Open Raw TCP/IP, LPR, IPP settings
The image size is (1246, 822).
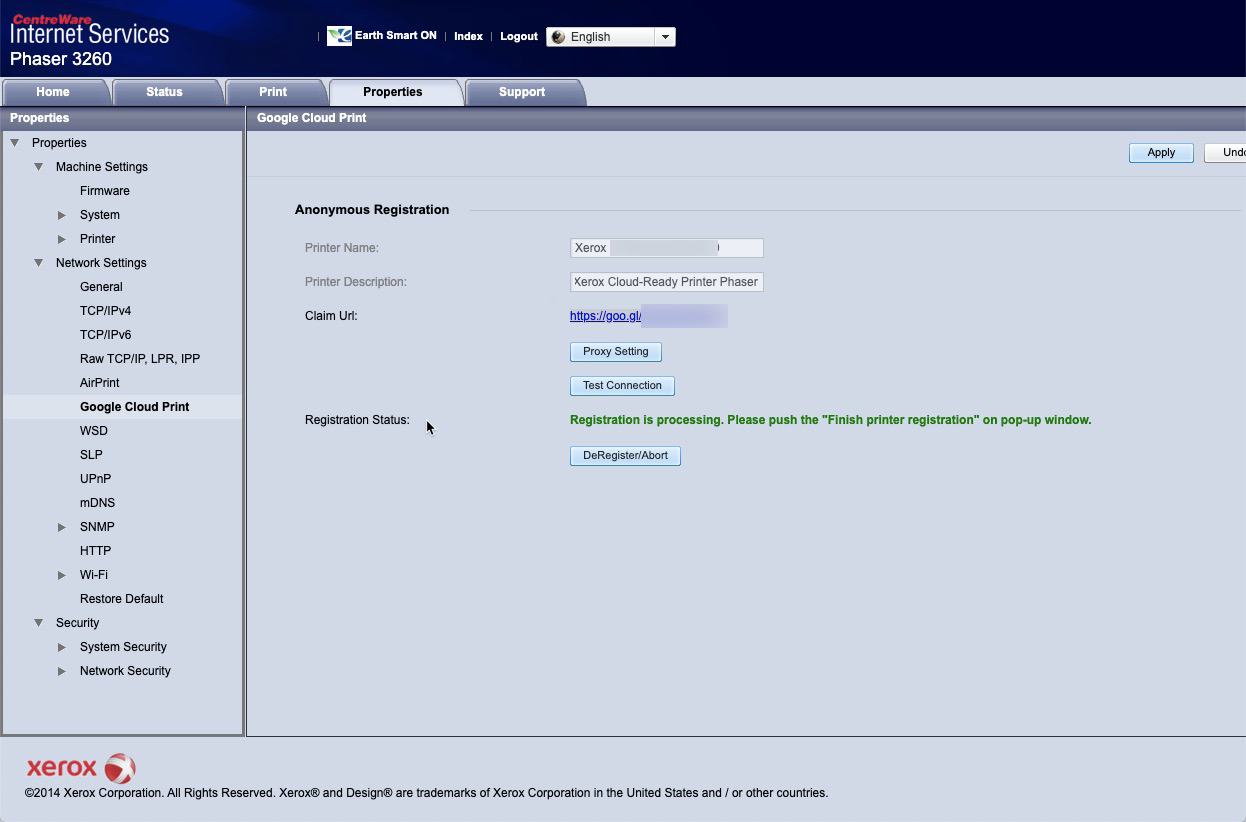coord(140,359)
